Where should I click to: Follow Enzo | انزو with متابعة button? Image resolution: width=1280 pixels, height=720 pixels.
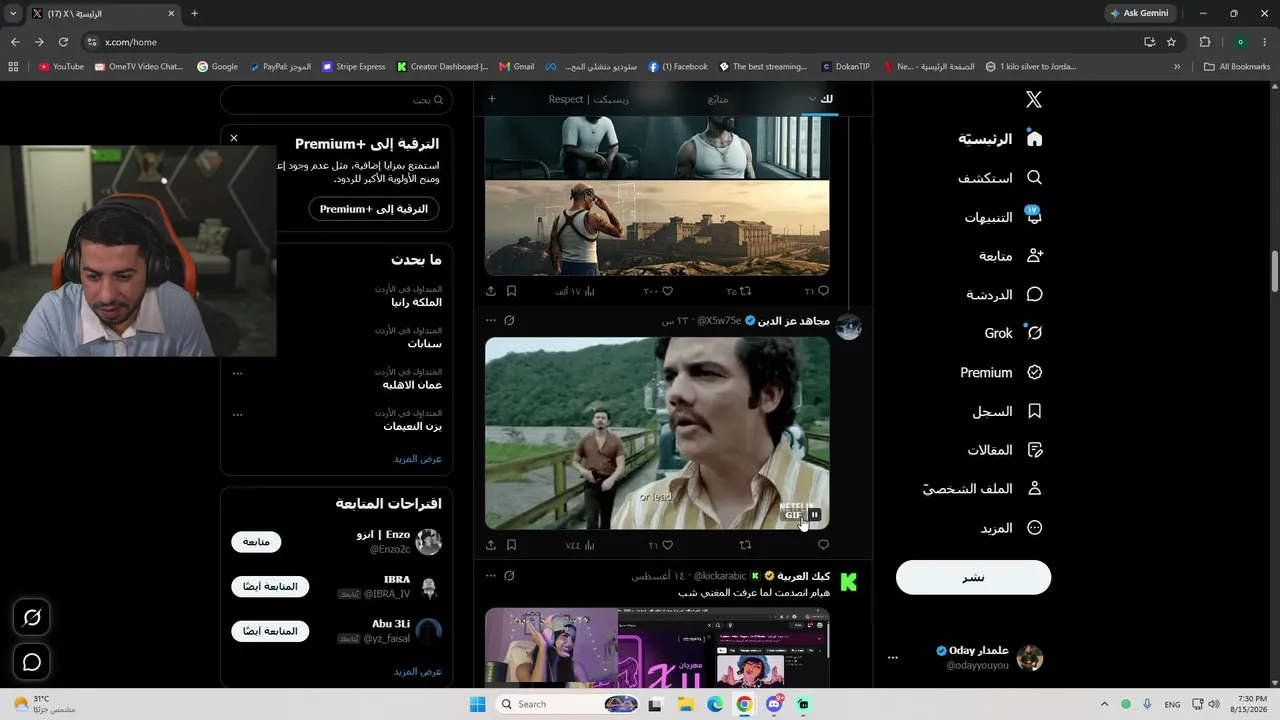[x=256, y=542]
